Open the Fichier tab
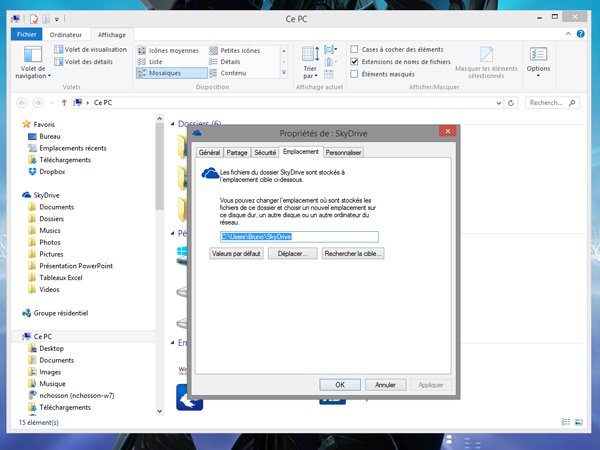600x450 pixels. click(26, 34)
